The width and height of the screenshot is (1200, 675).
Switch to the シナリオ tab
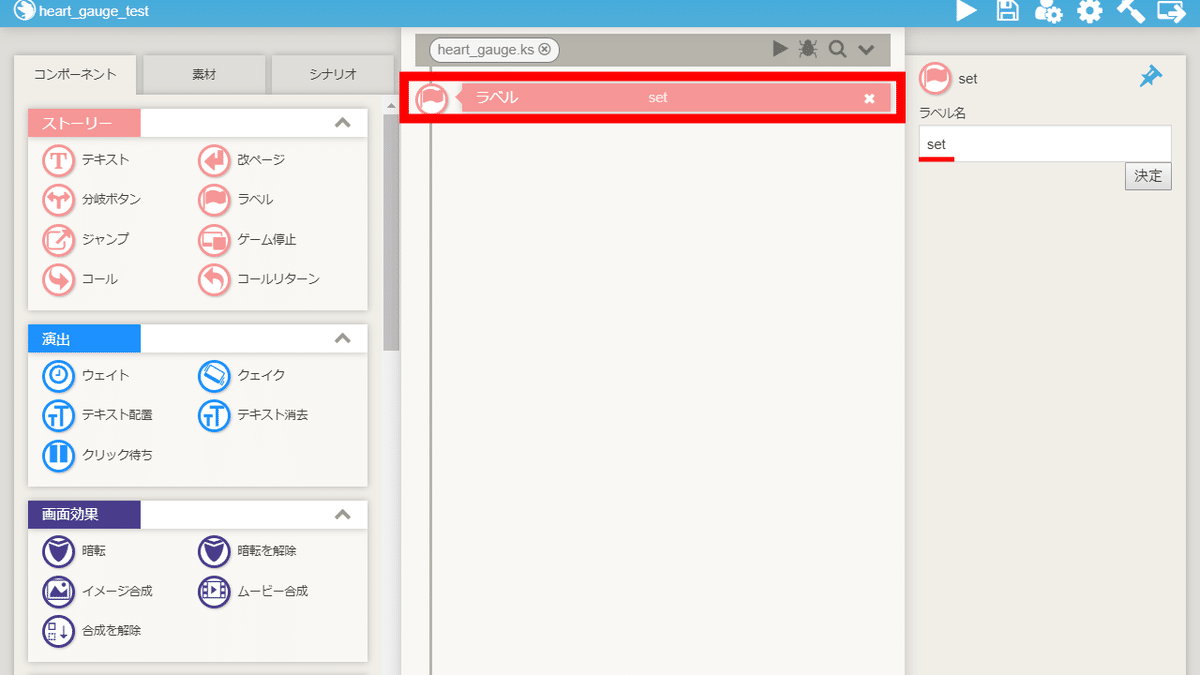(333, 75)
